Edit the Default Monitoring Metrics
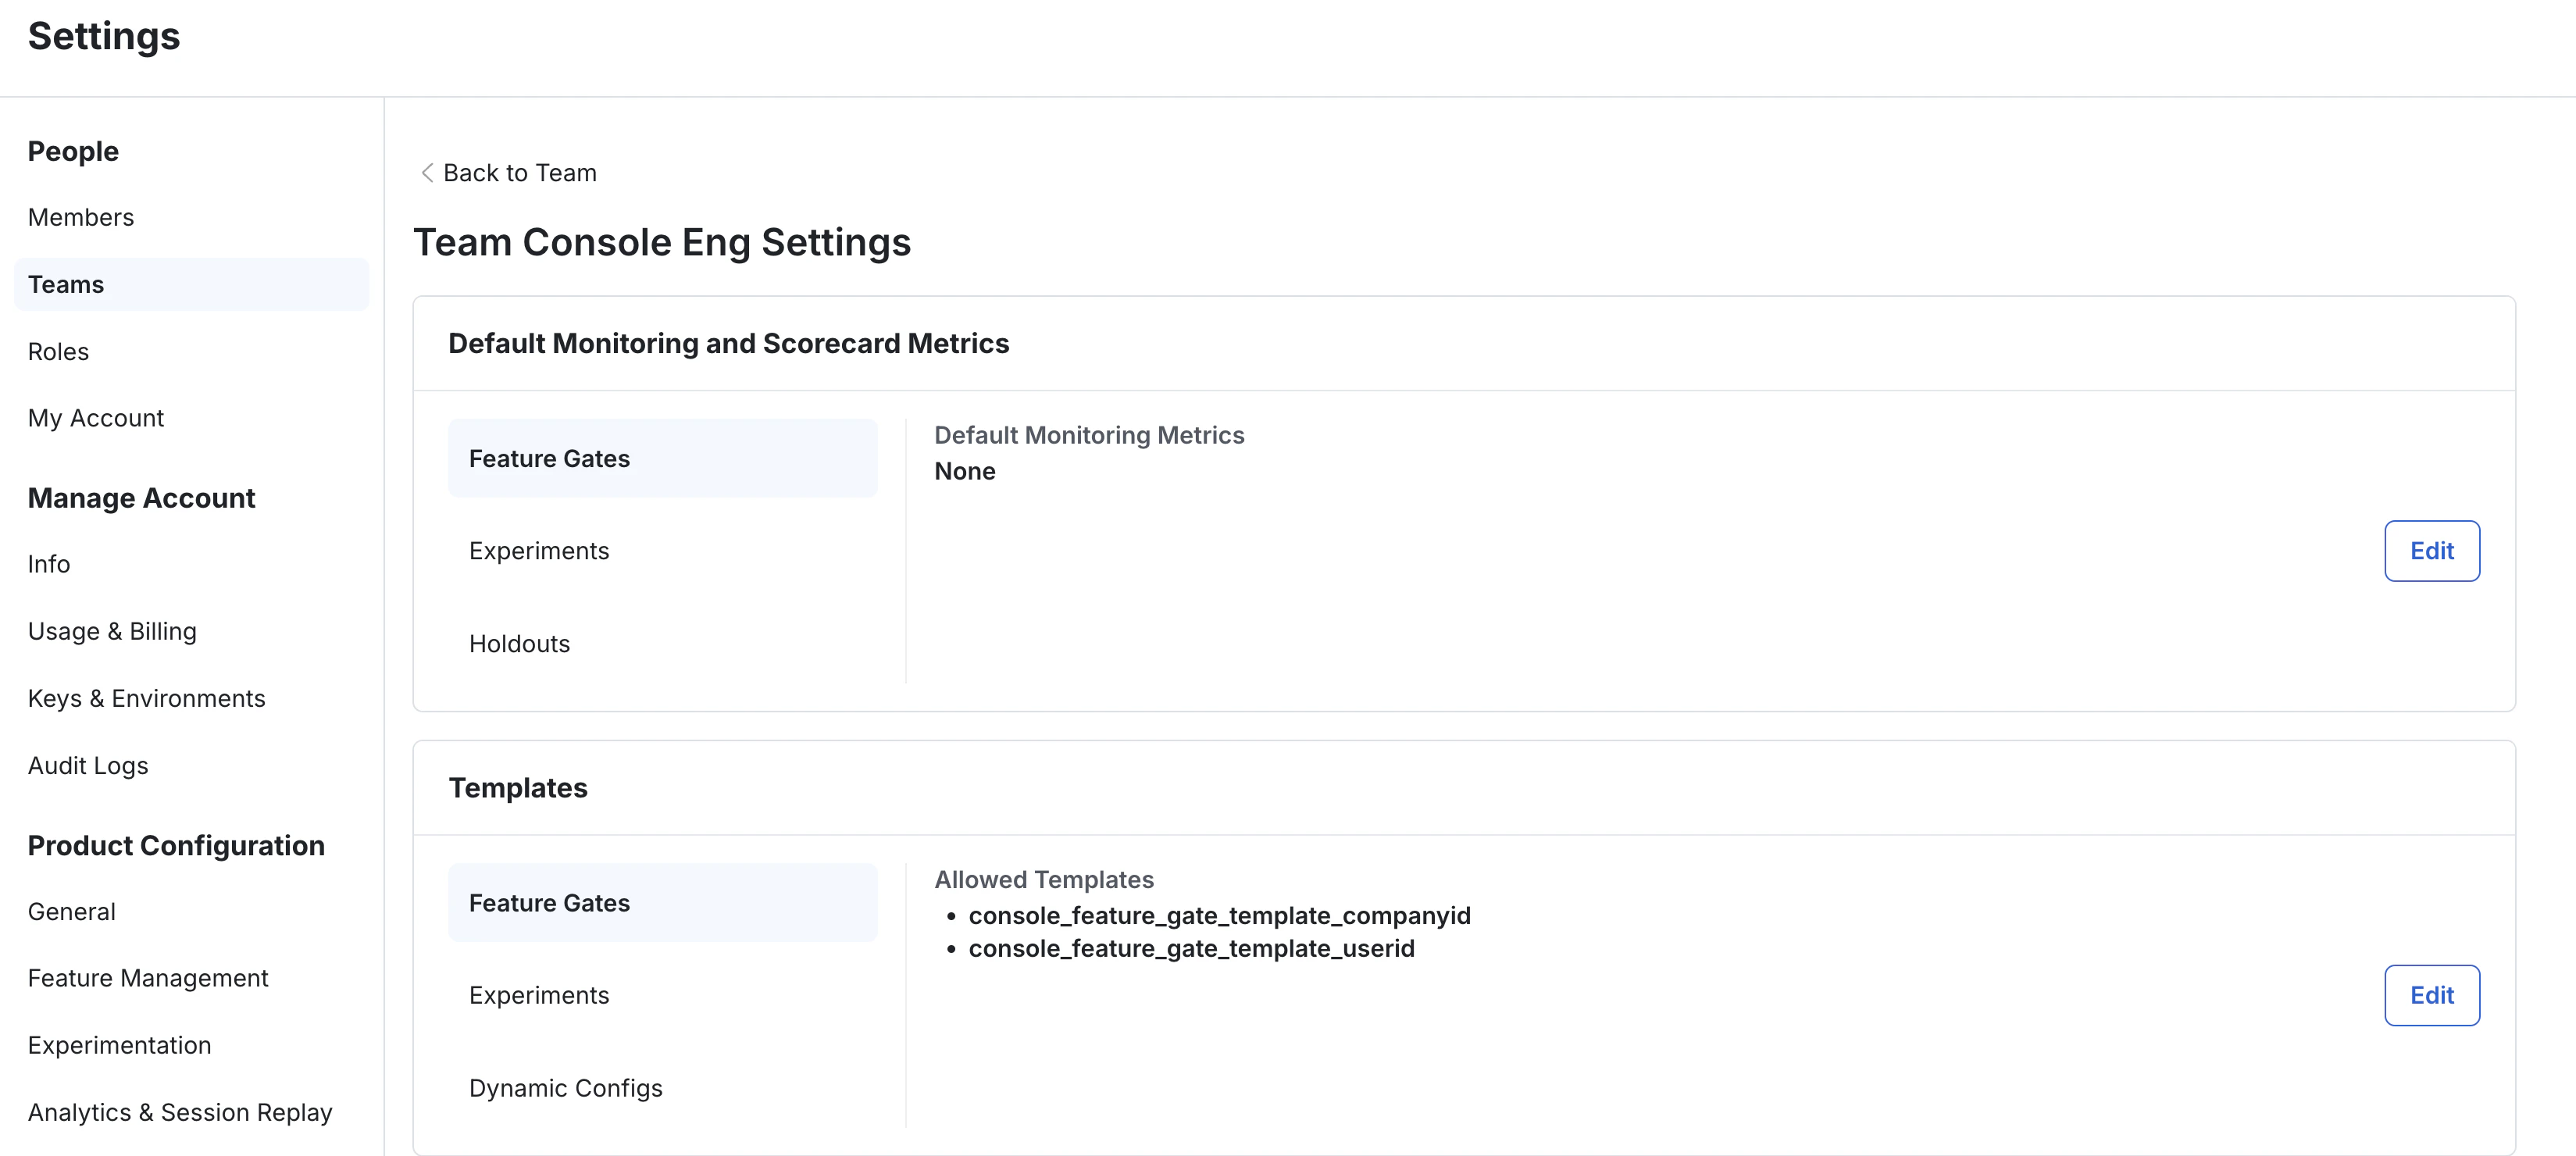Viewport: 2576px width, 1156px height. (x=2432, y=551)
